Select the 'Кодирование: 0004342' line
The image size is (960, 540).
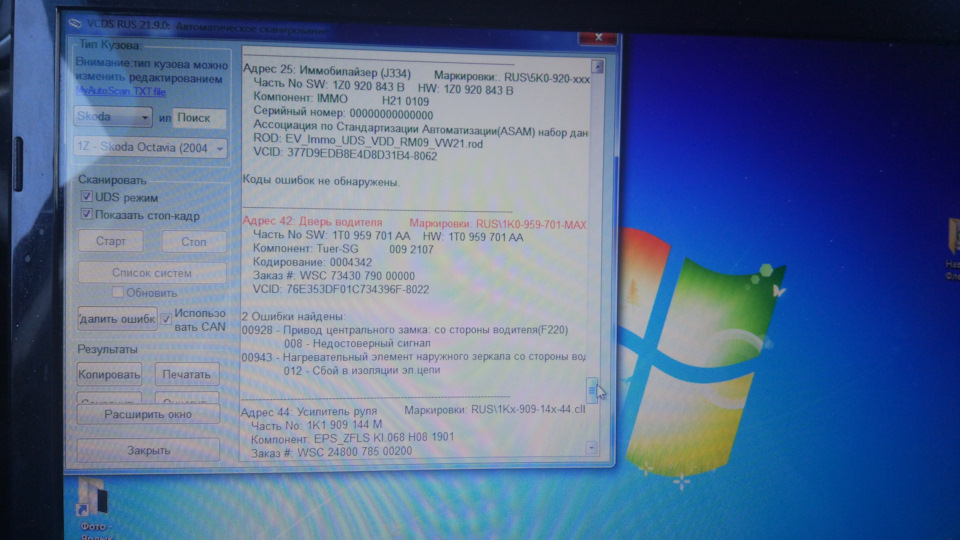[x=312, y=262]
